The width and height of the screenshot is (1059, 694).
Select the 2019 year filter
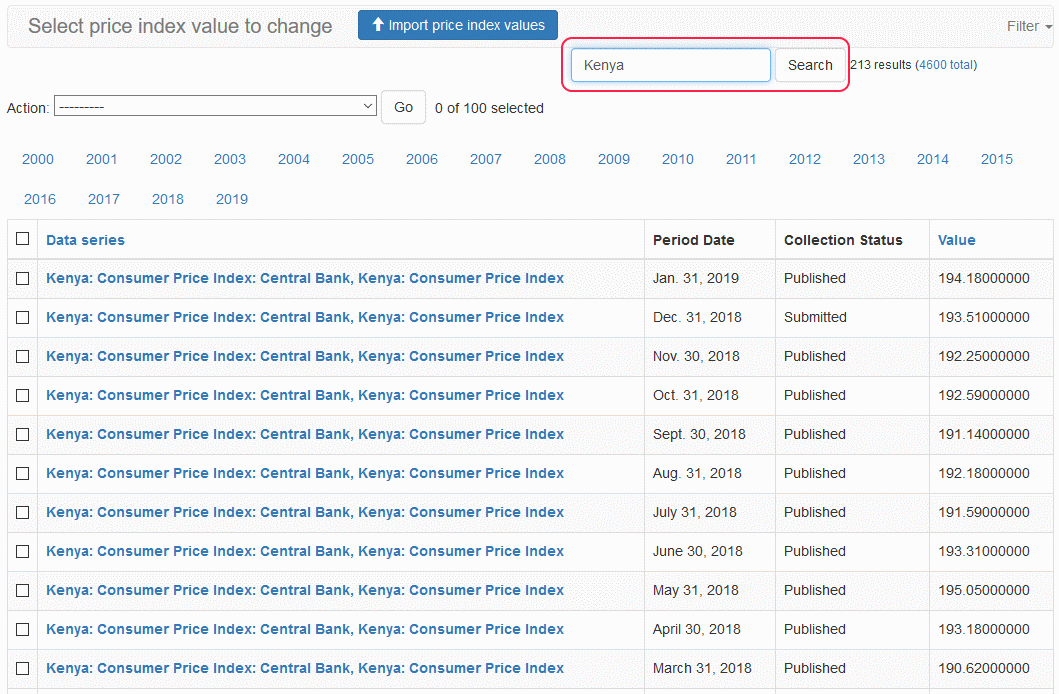[232, 199]
